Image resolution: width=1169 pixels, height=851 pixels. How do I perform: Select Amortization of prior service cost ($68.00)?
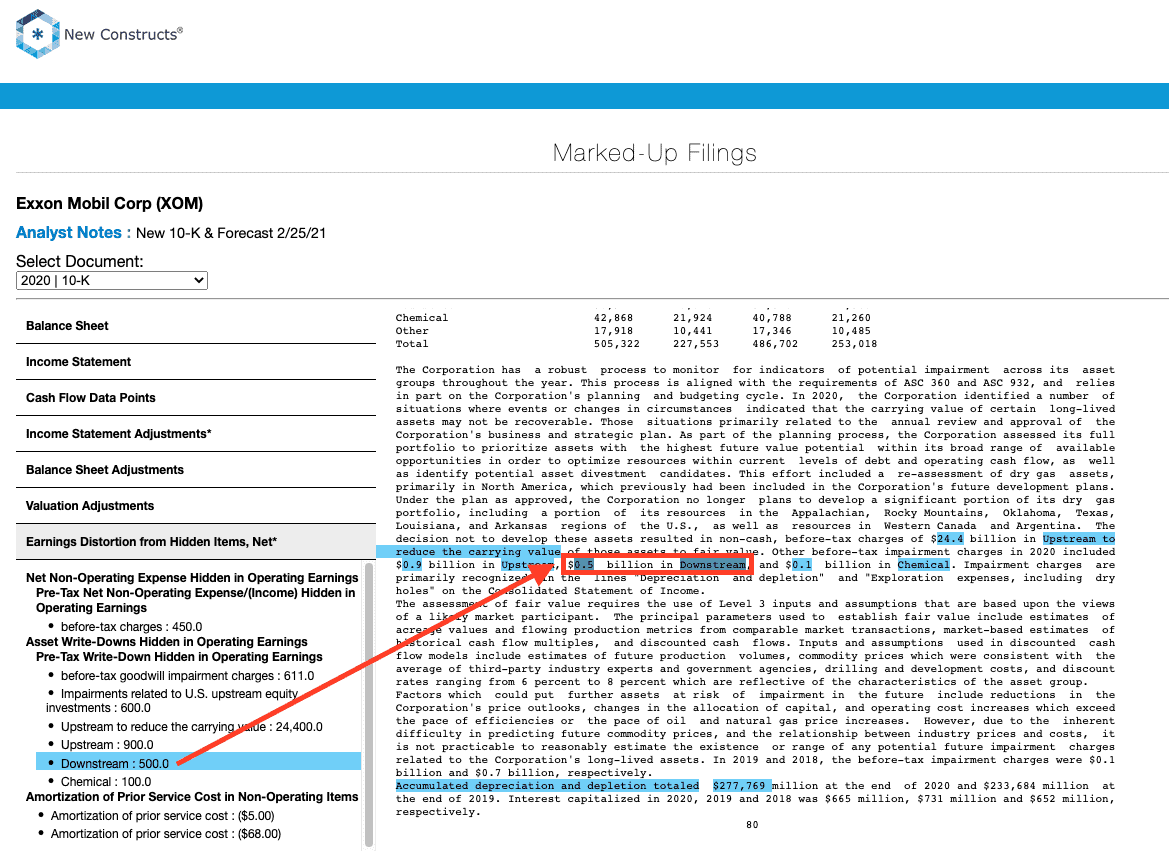[166, 834]
